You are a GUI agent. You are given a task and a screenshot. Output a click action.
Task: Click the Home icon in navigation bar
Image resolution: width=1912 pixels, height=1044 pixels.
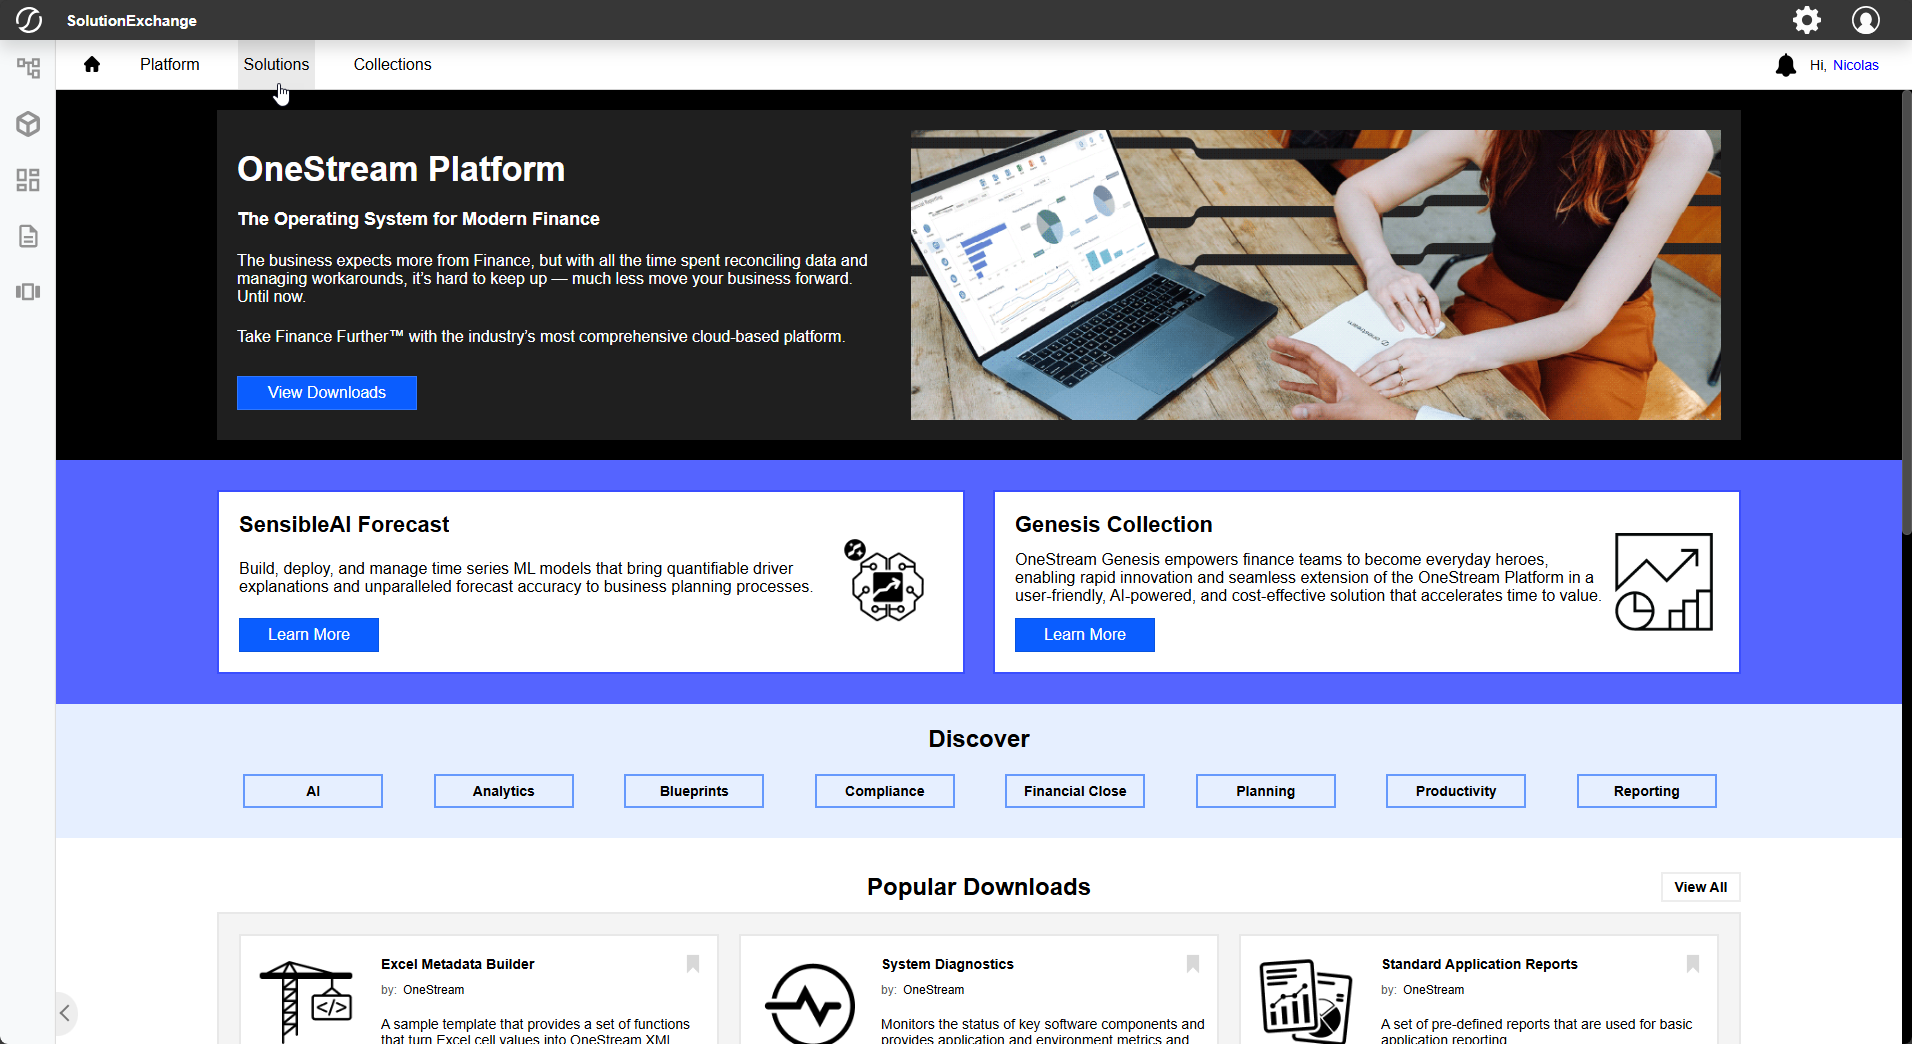[92, 65]
